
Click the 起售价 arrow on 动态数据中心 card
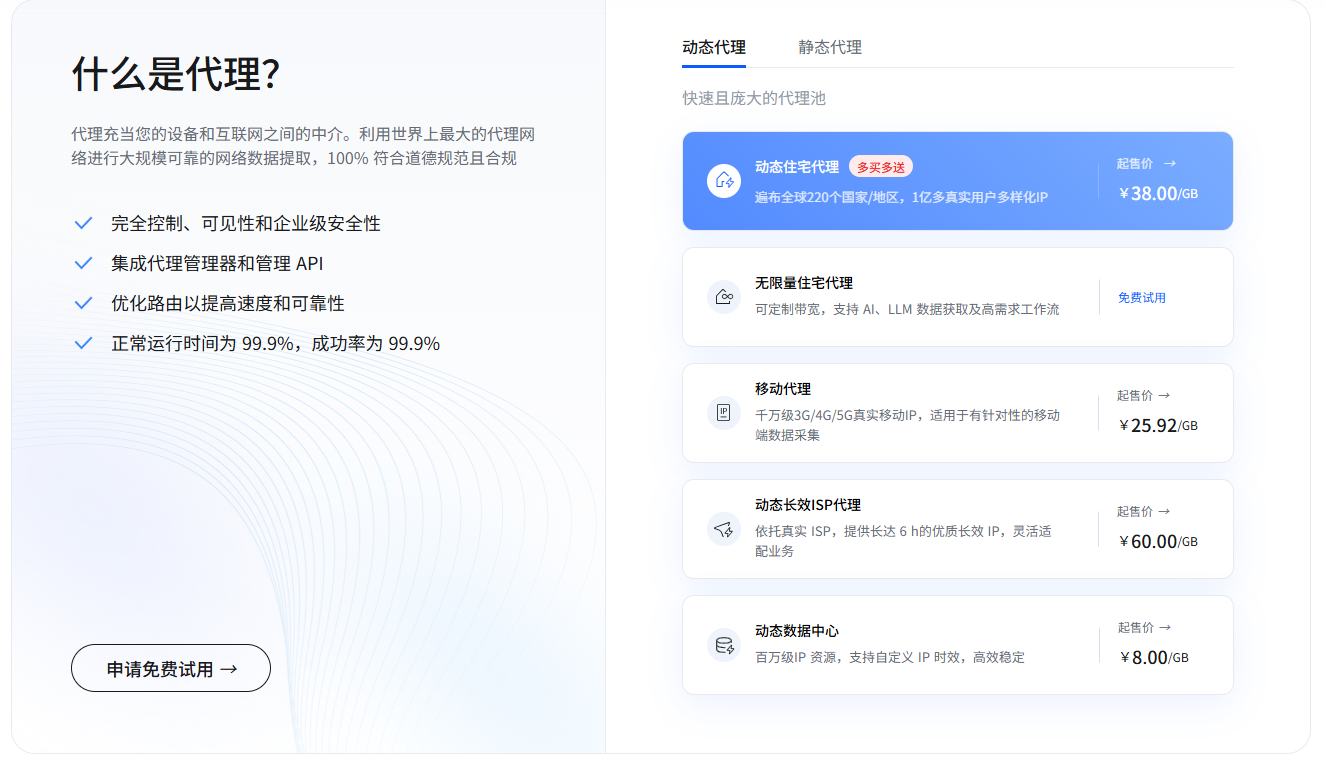(1164, 627)
